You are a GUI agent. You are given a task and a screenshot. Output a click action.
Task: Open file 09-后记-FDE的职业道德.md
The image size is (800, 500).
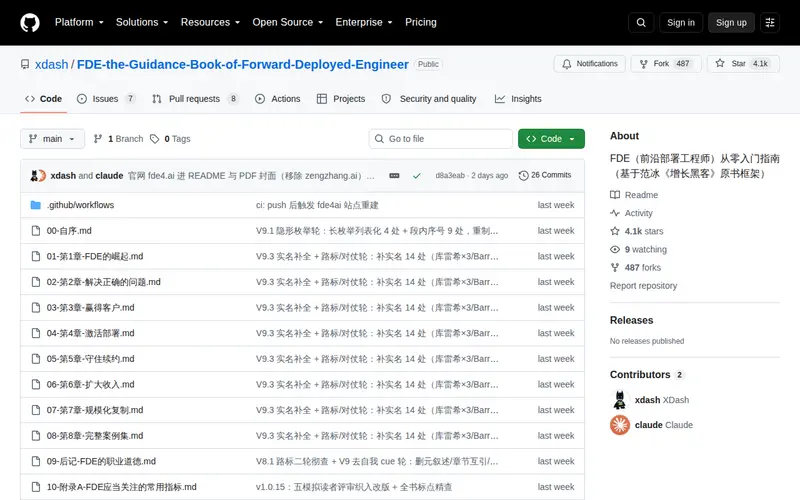pyautogui.click(x=101, y=461)
